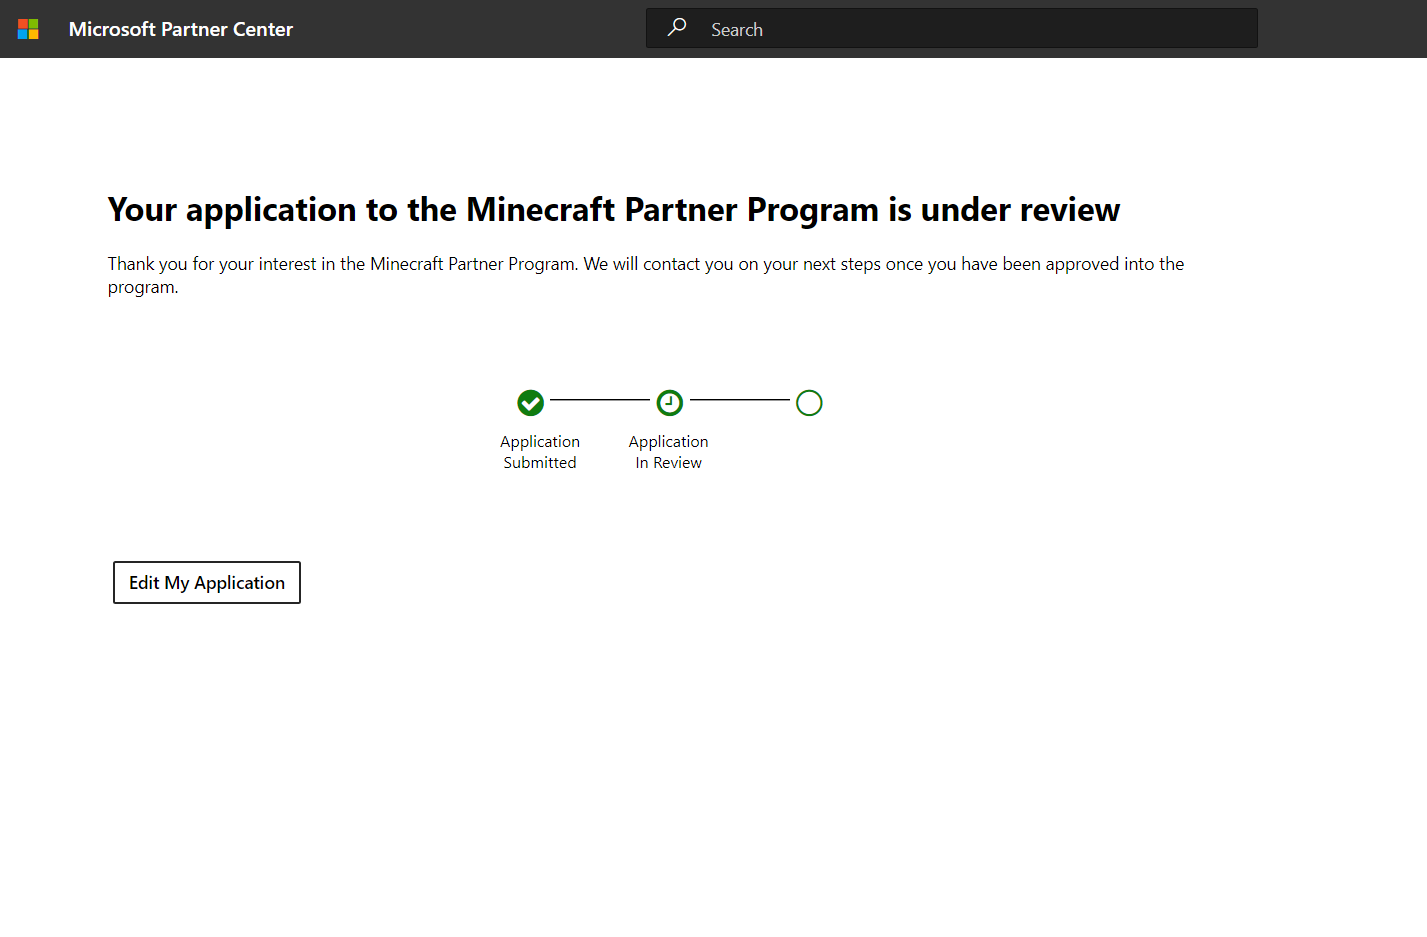The image size is (1427, 937).
Task: Click the Edit My Application button
Action: pyautogui.click(x=207, y=583)
